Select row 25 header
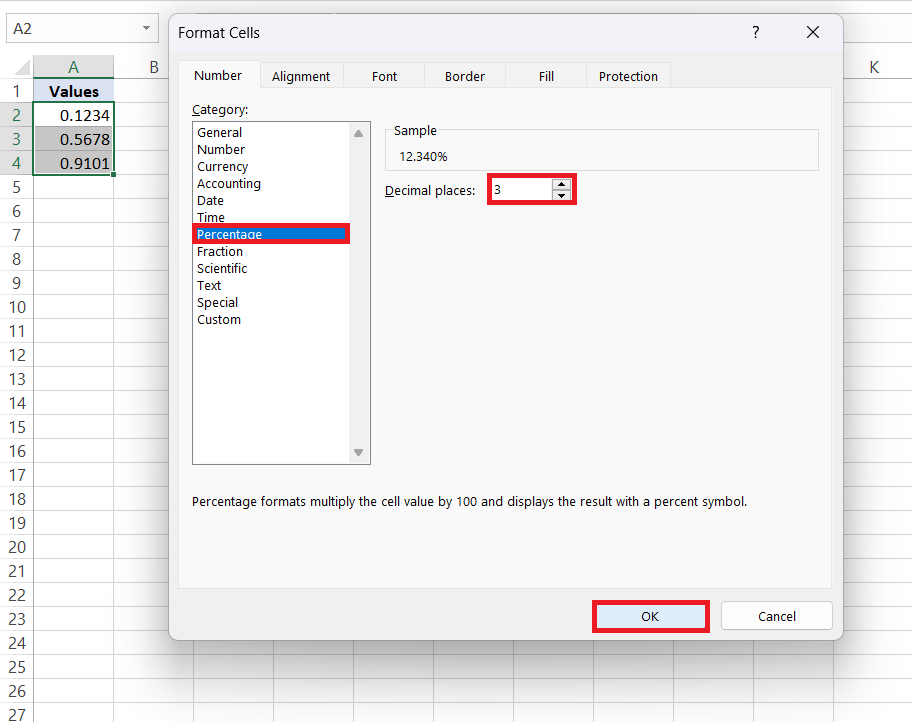 [x=16, y=667]
